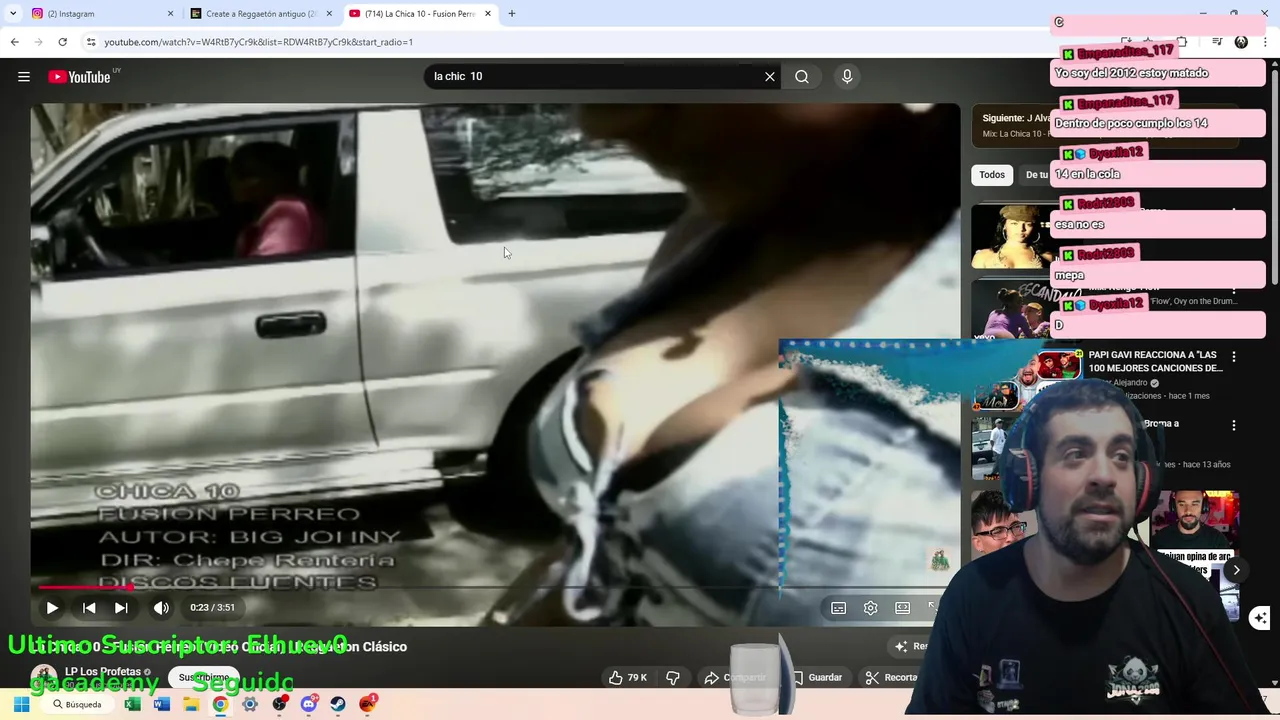Subscribe to LP Los Profetas channel
The height and width of the screenshot is (720, 1280).
click(204, 677)
